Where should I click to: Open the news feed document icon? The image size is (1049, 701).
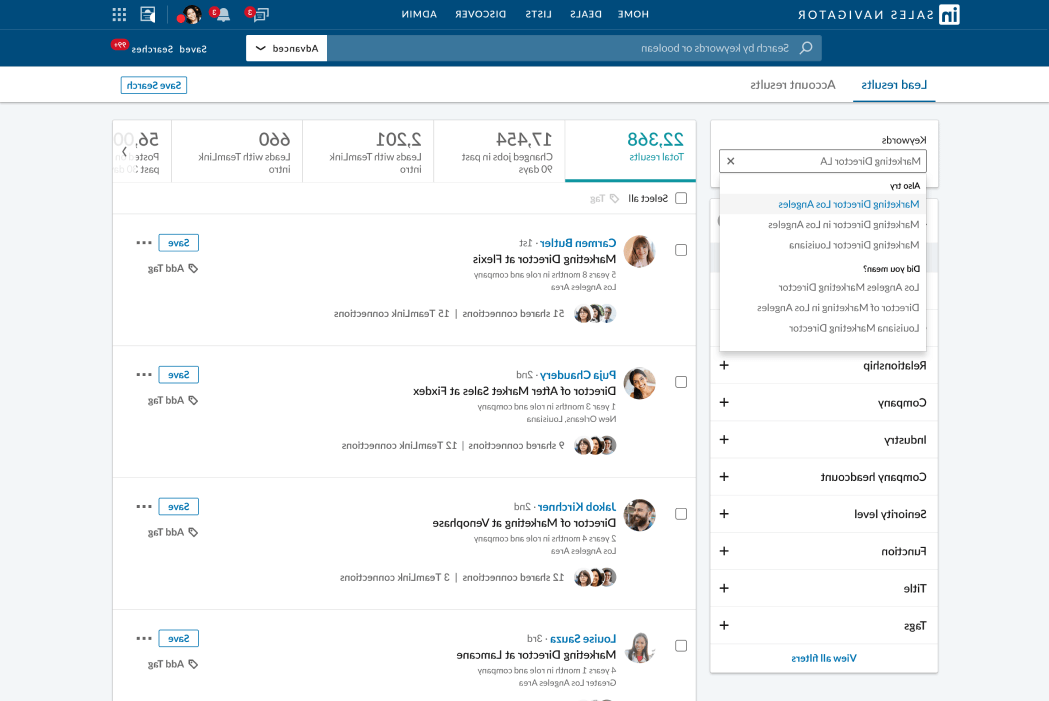tap(148, 14)
